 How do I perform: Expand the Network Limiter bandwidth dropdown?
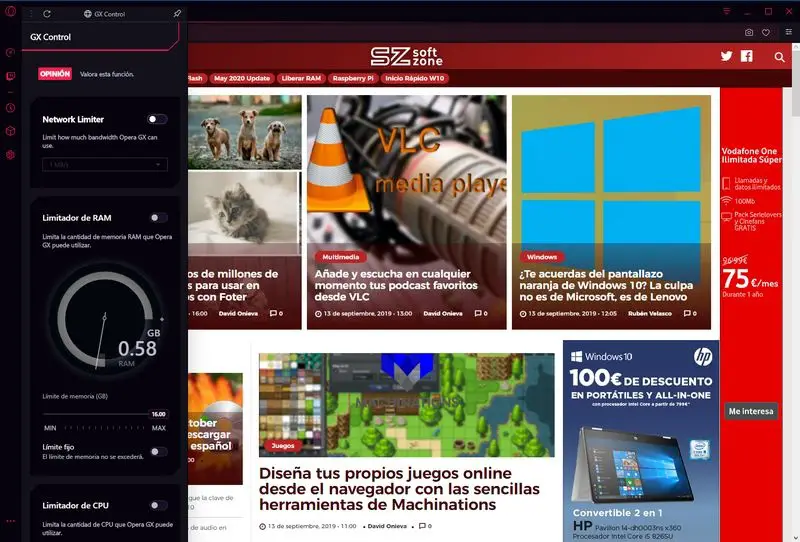105,164
